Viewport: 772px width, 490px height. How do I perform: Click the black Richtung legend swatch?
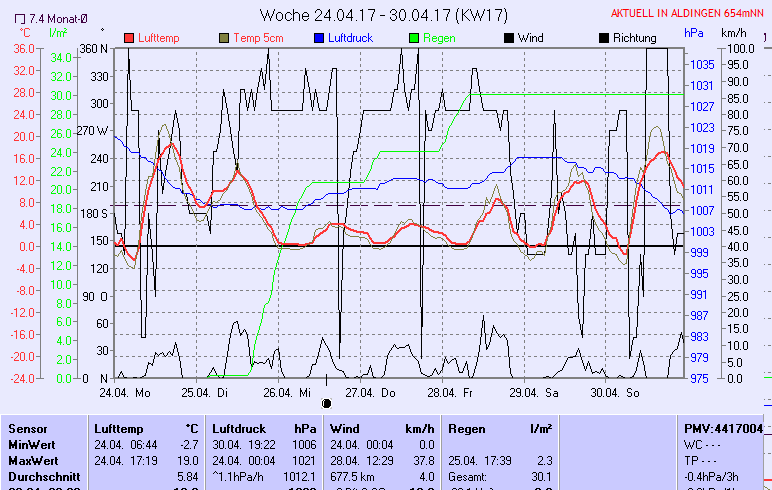[x=603, y=38]
